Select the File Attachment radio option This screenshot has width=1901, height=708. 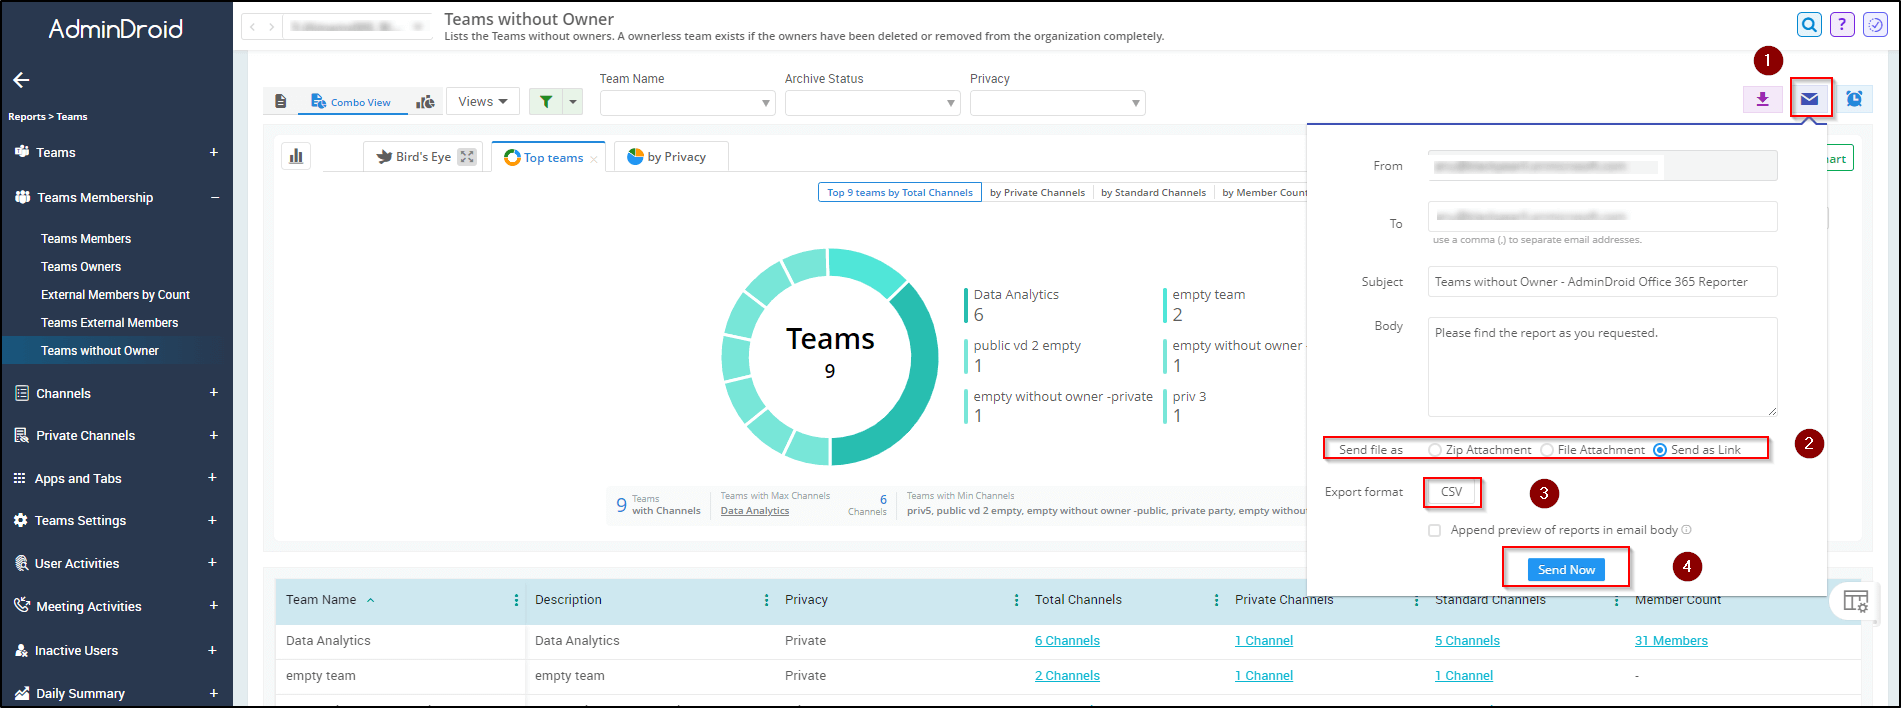1547,450
